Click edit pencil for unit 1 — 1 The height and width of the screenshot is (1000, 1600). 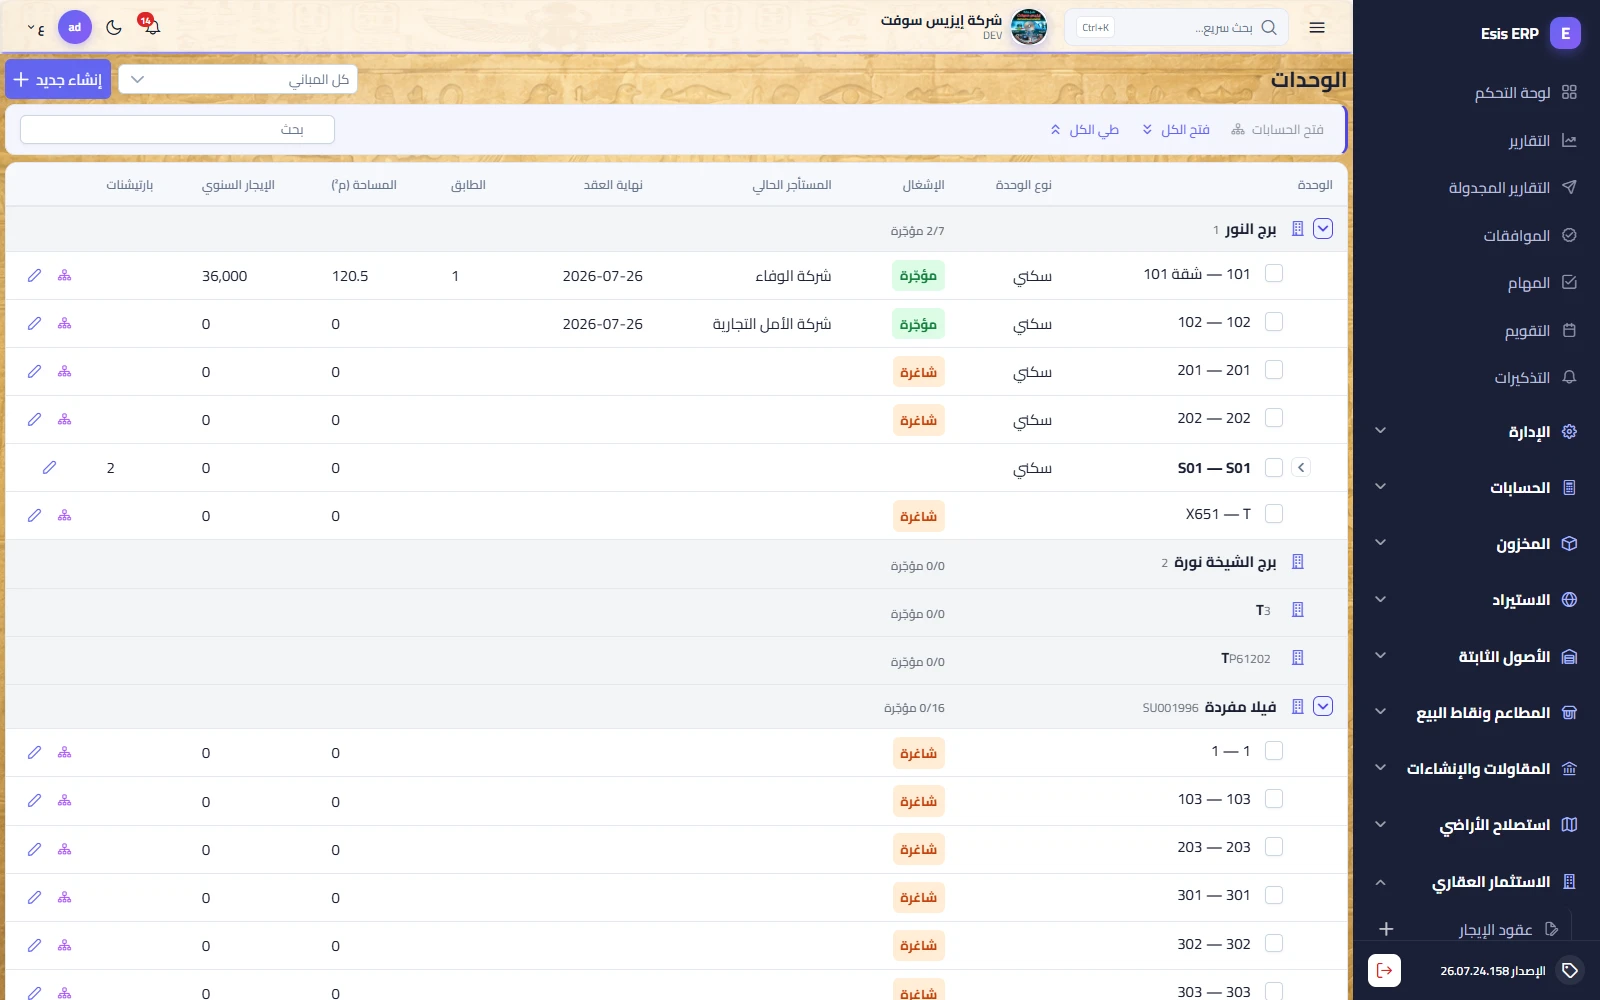tap(34, 752)
